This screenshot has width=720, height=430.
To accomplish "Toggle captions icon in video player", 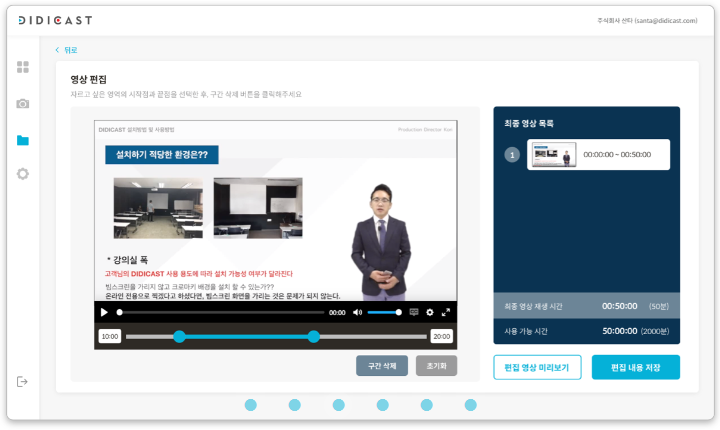I will coord(414,312).
